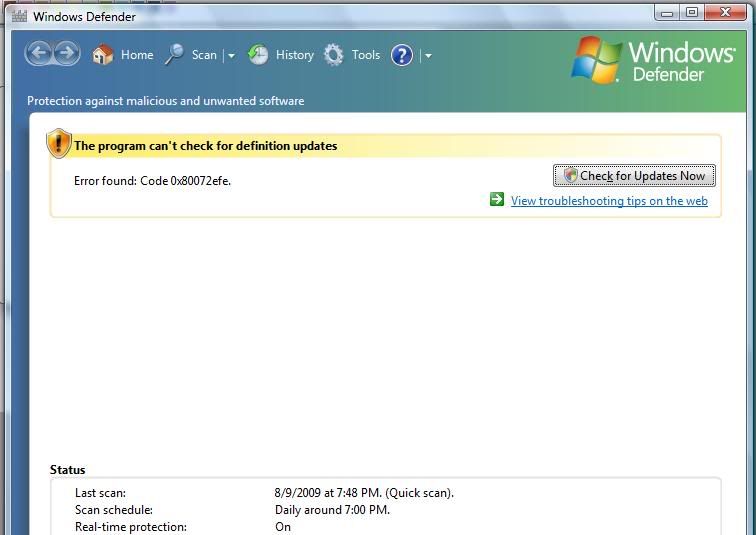
Task: Select the Last scan date value
Action: click(x=364, y=493)
